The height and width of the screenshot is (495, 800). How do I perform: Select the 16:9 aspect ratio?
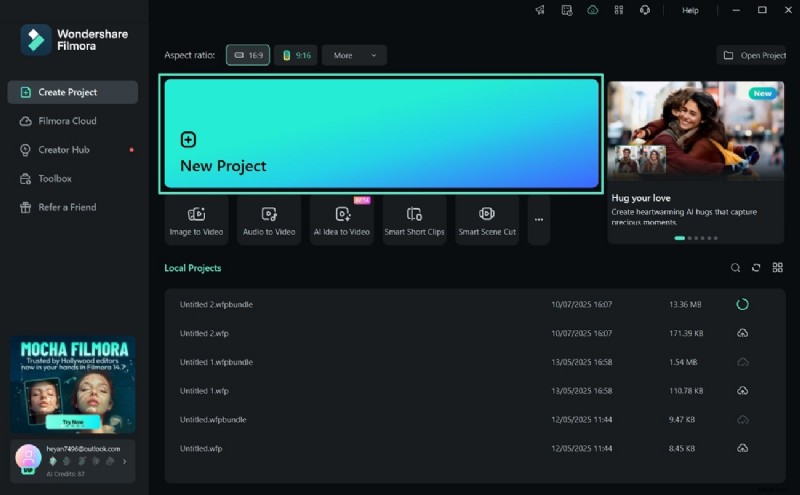click(x=248, y=55)
